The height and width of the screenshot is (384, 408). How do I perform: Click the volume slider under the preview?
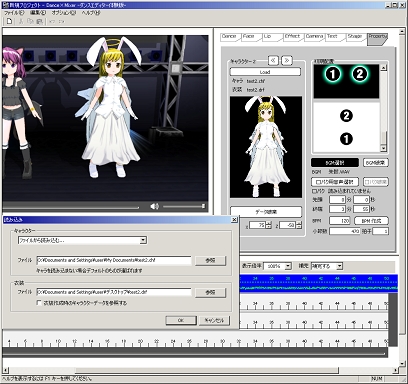184,207
